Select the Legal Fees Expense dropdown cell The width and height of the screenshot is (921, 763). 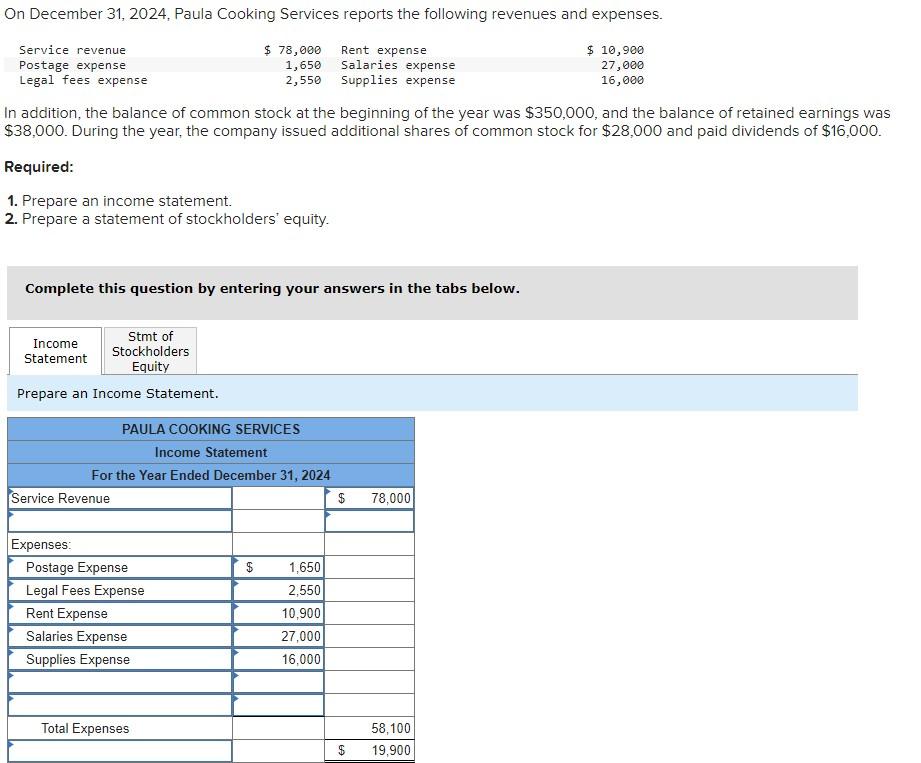120,590
